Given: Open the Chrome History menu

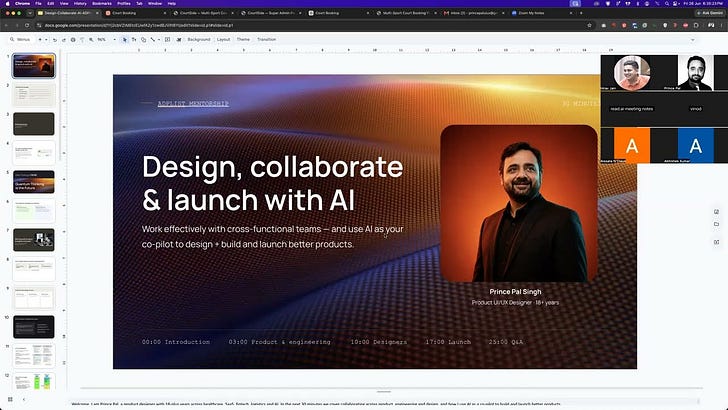Looking at the screenshot, I should point(80,3).
